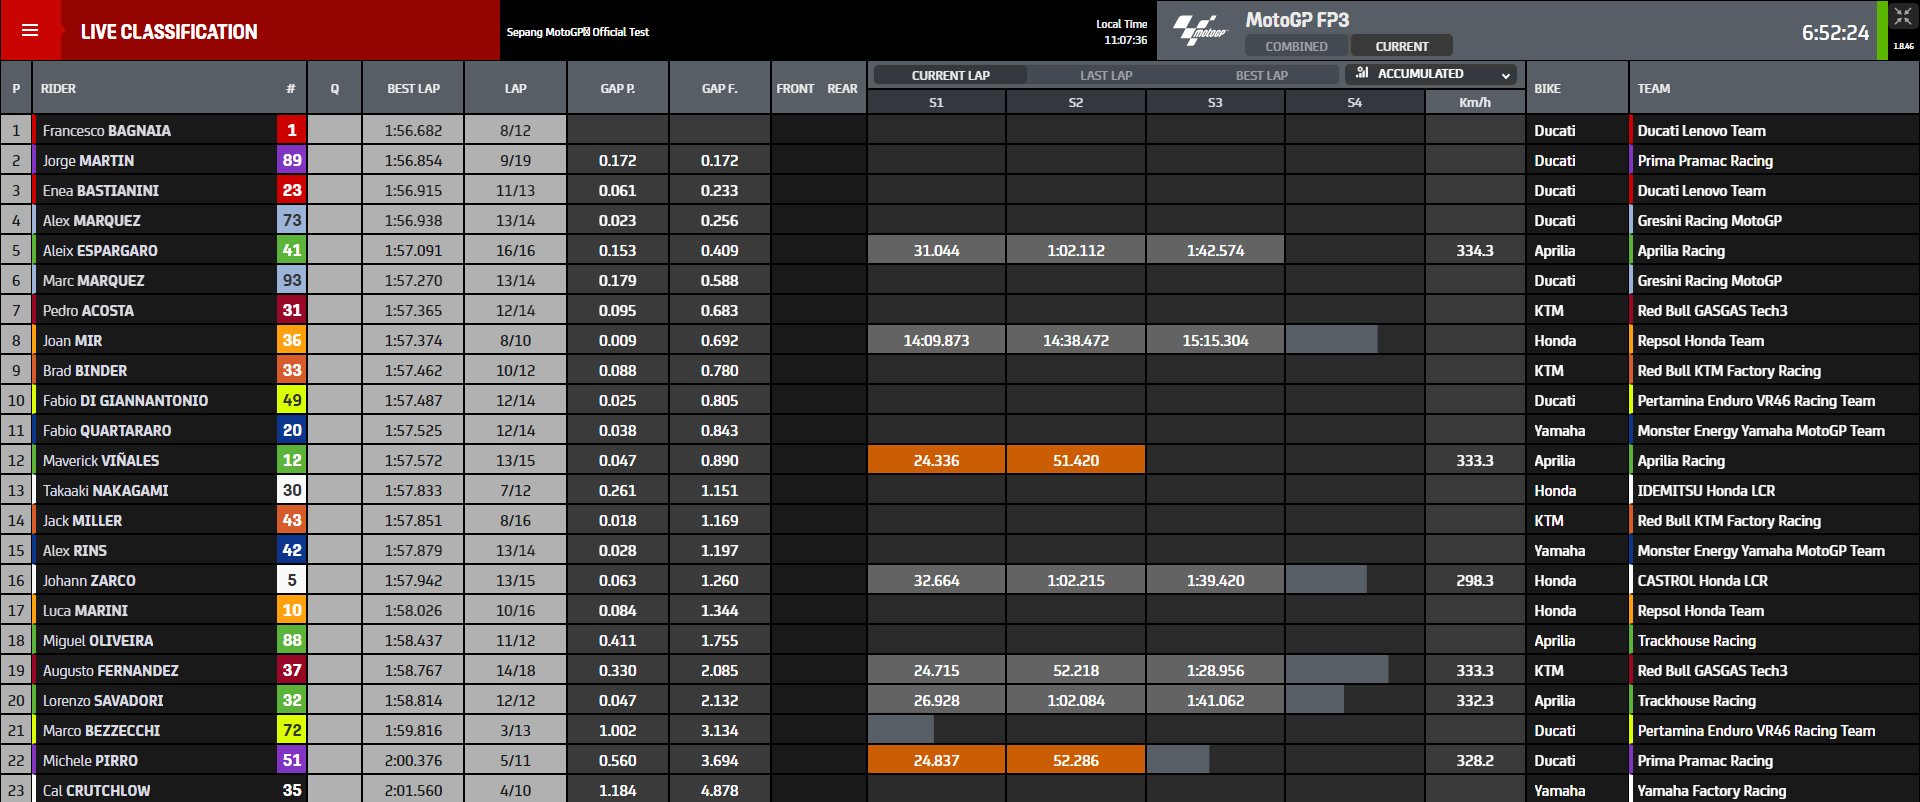This screenshot has height=802, width=1920.
Task: Click Johann Zarco's S4 progress bar
Action: tap(1326, 580)
